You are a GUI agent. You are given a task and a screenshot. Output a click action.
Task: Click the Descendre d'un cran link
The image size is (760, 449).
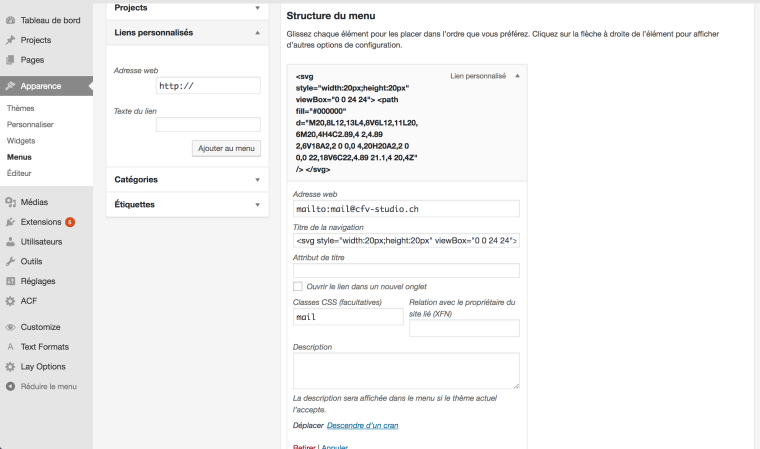(362, 426)
